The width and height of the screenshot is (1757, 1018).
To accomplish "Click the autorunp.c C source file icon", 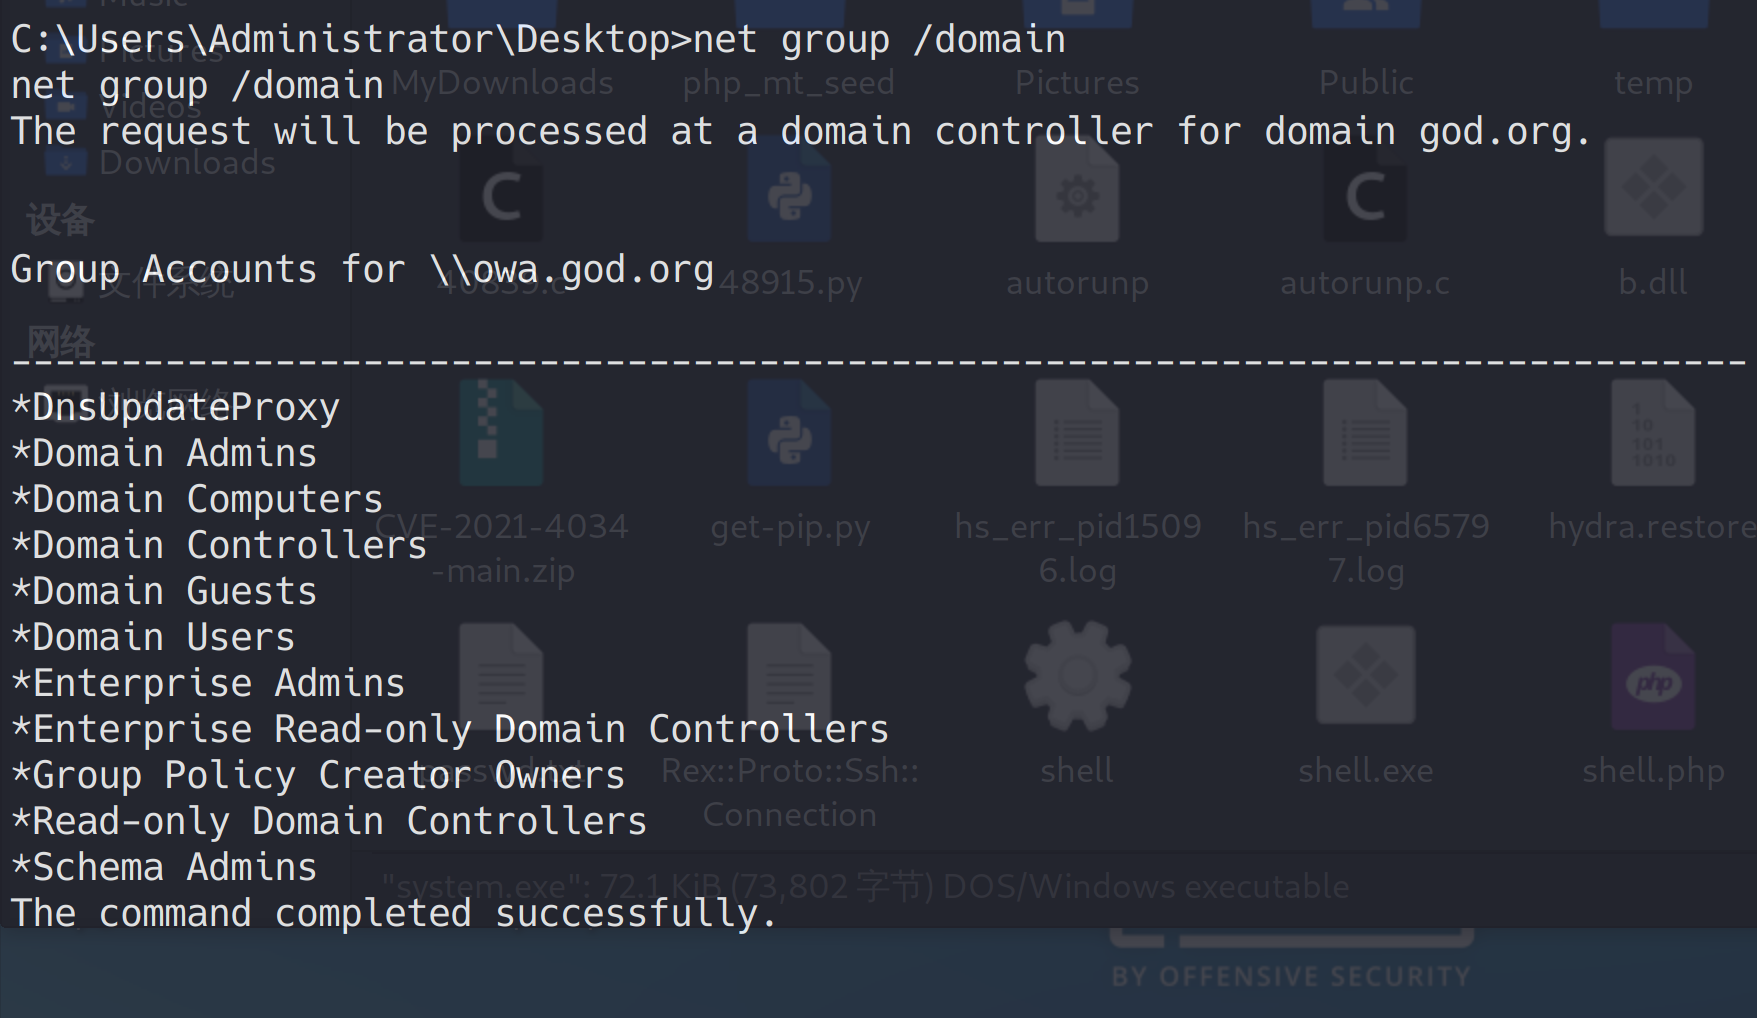I will pyautogui.click(x=1365, y=196).
